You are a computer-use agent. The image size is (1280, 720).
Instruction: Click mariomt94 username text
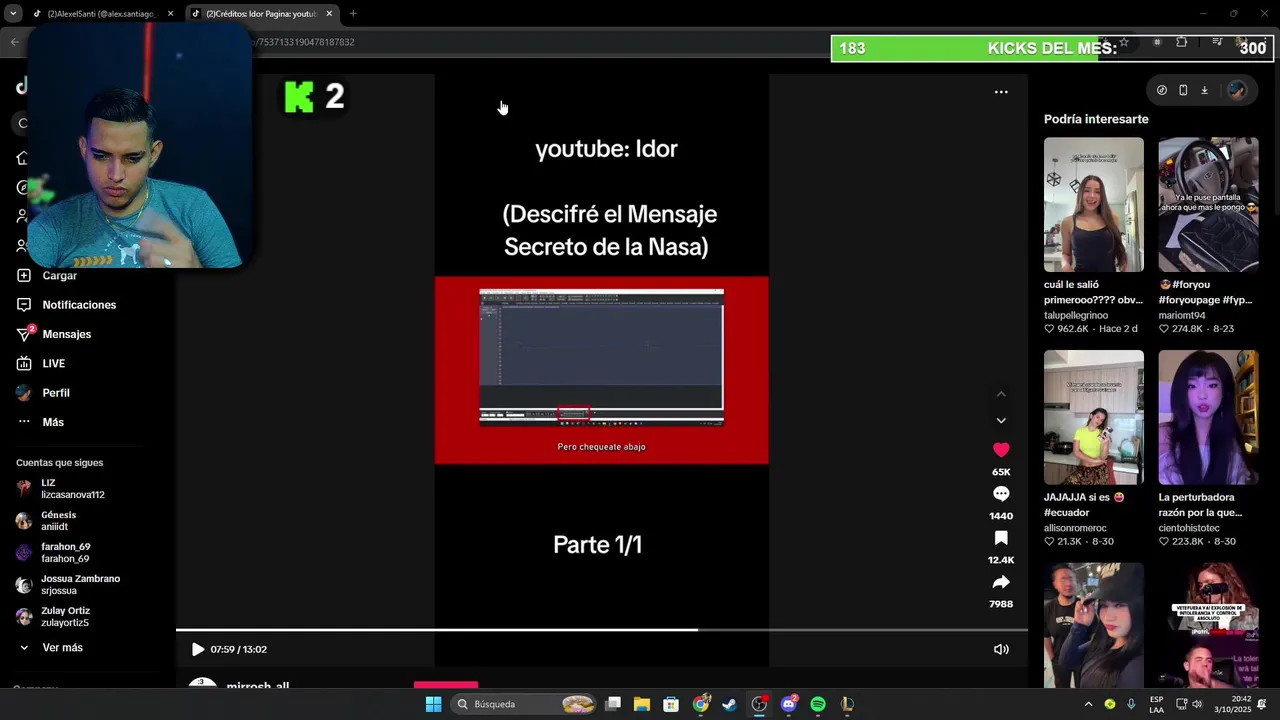(1182, 315)
